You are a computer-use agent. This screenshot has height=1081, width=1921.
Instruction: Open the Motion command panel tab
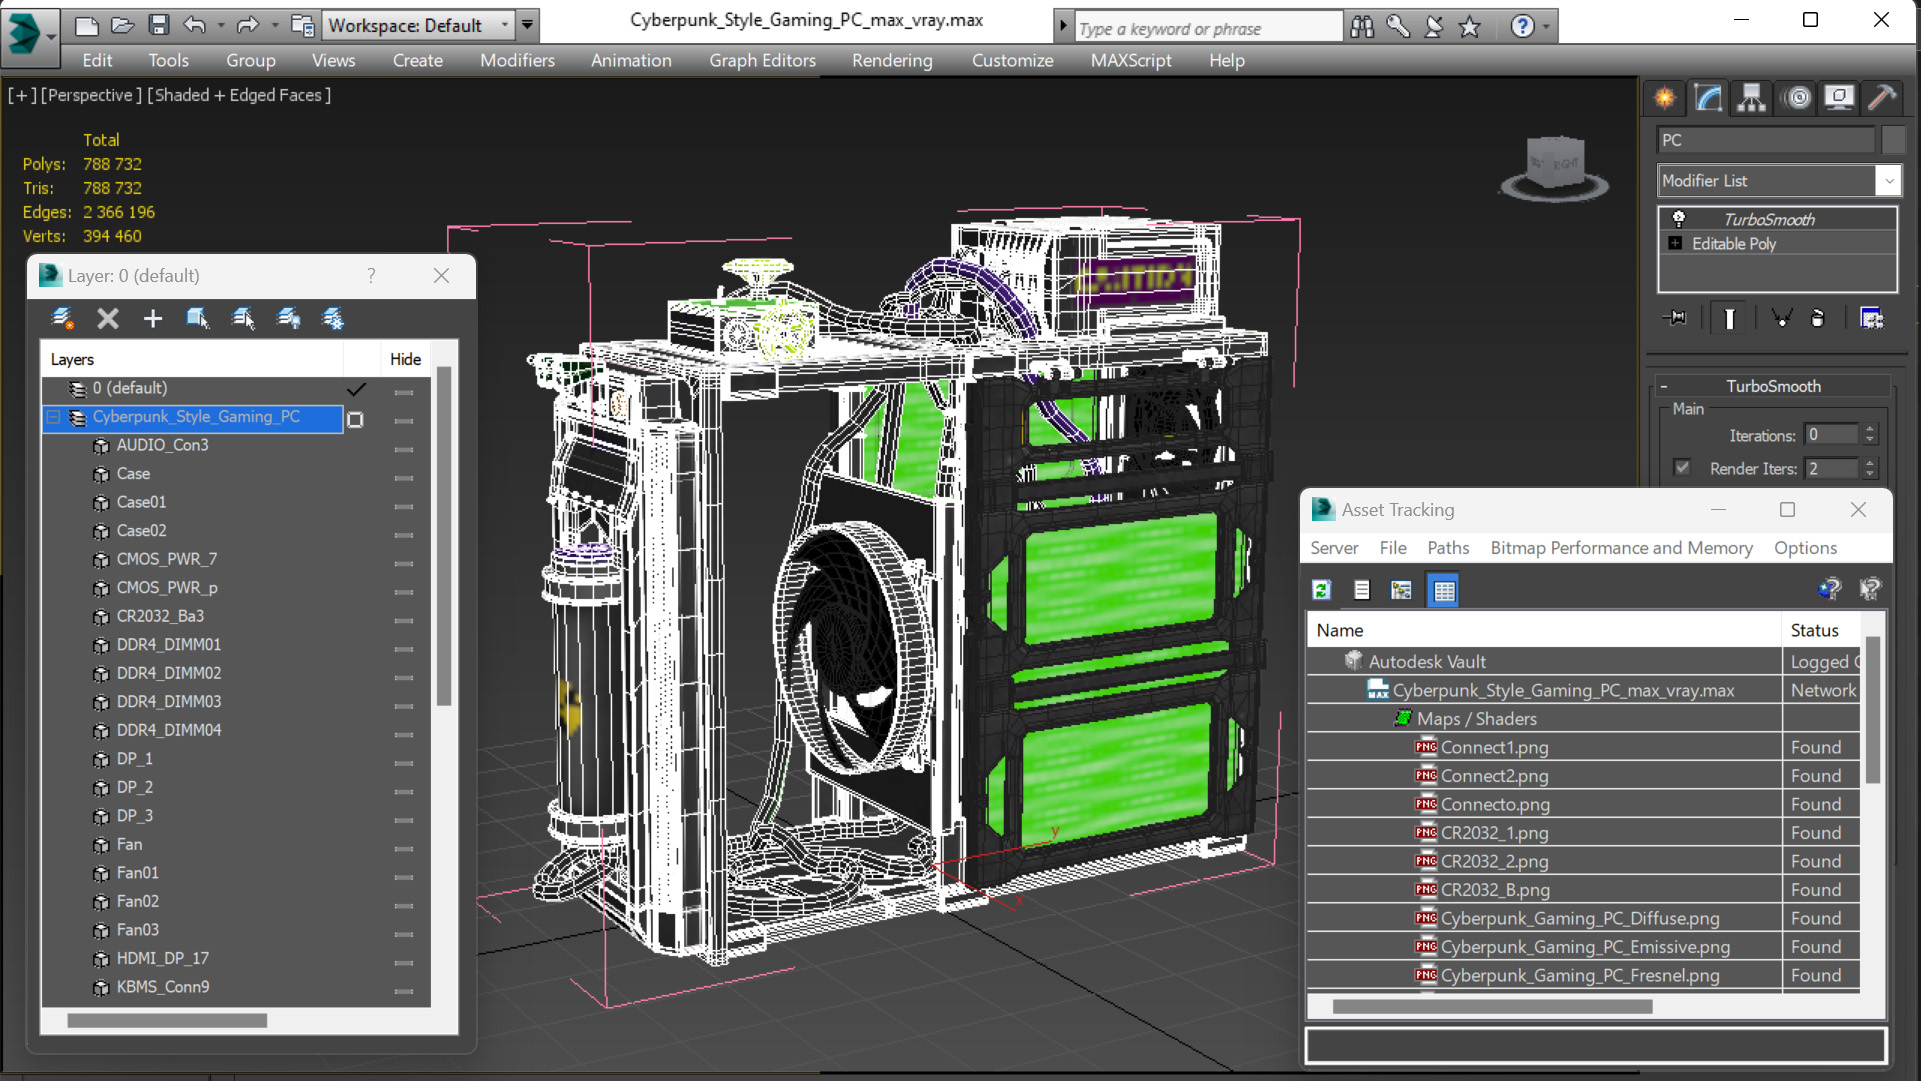click(x=1797, y=97)
